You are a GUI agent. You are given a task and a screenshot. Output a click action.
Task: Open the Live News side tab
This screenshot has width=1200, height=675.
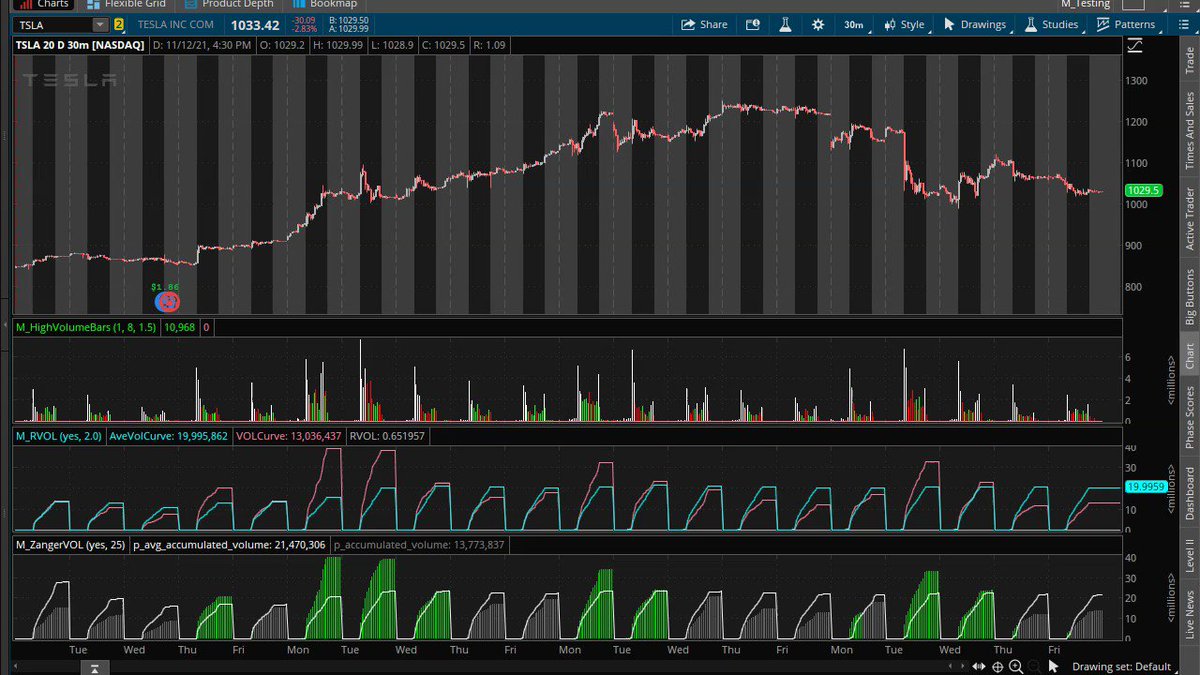point(1189,615)
